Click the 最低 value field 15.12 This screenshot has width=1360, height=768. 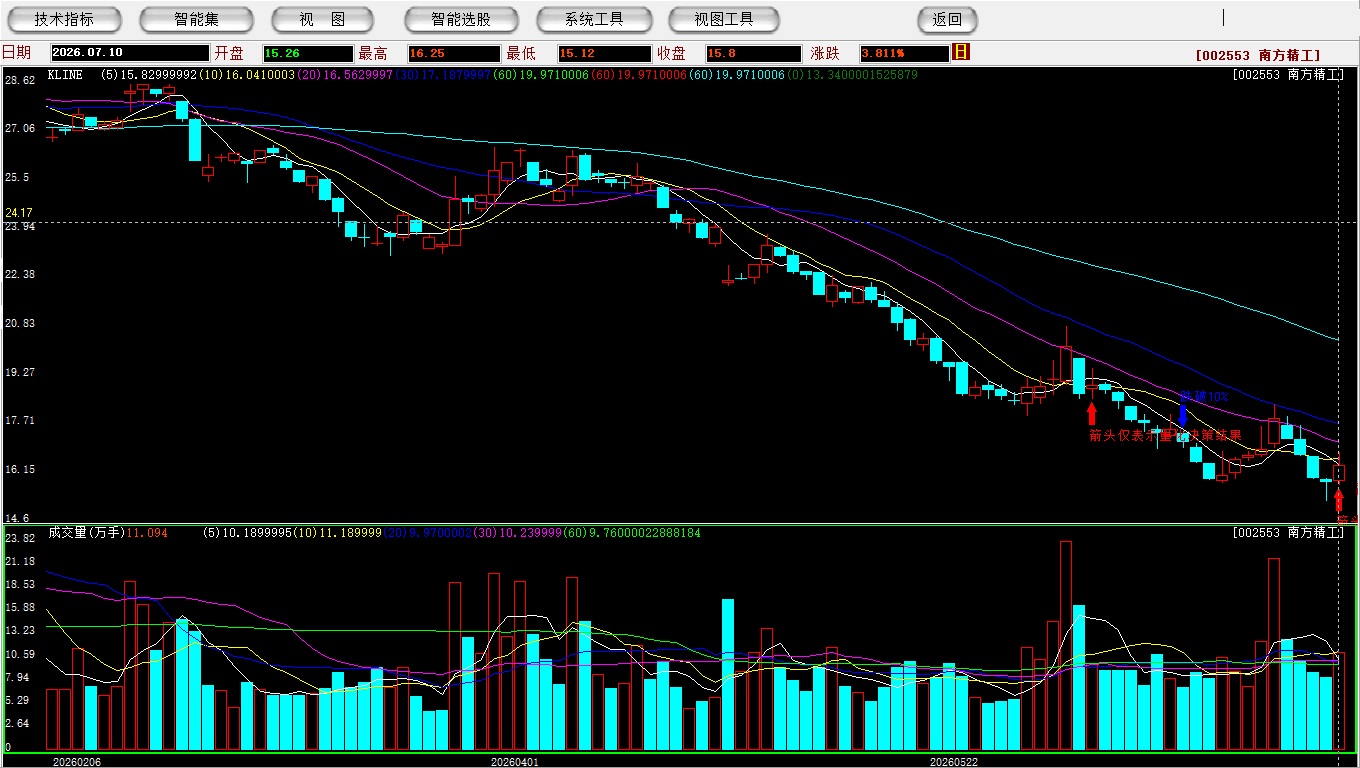(x=604, y=53)
